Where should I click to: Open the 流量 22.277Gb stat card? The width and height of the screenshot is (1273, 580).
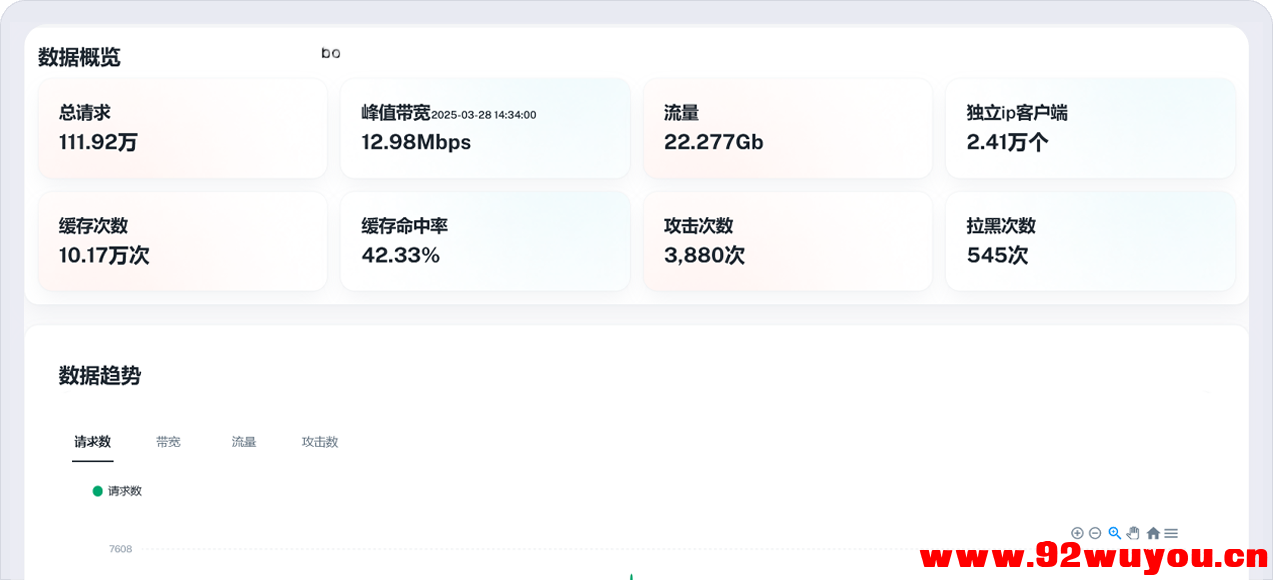click(788, 128)
